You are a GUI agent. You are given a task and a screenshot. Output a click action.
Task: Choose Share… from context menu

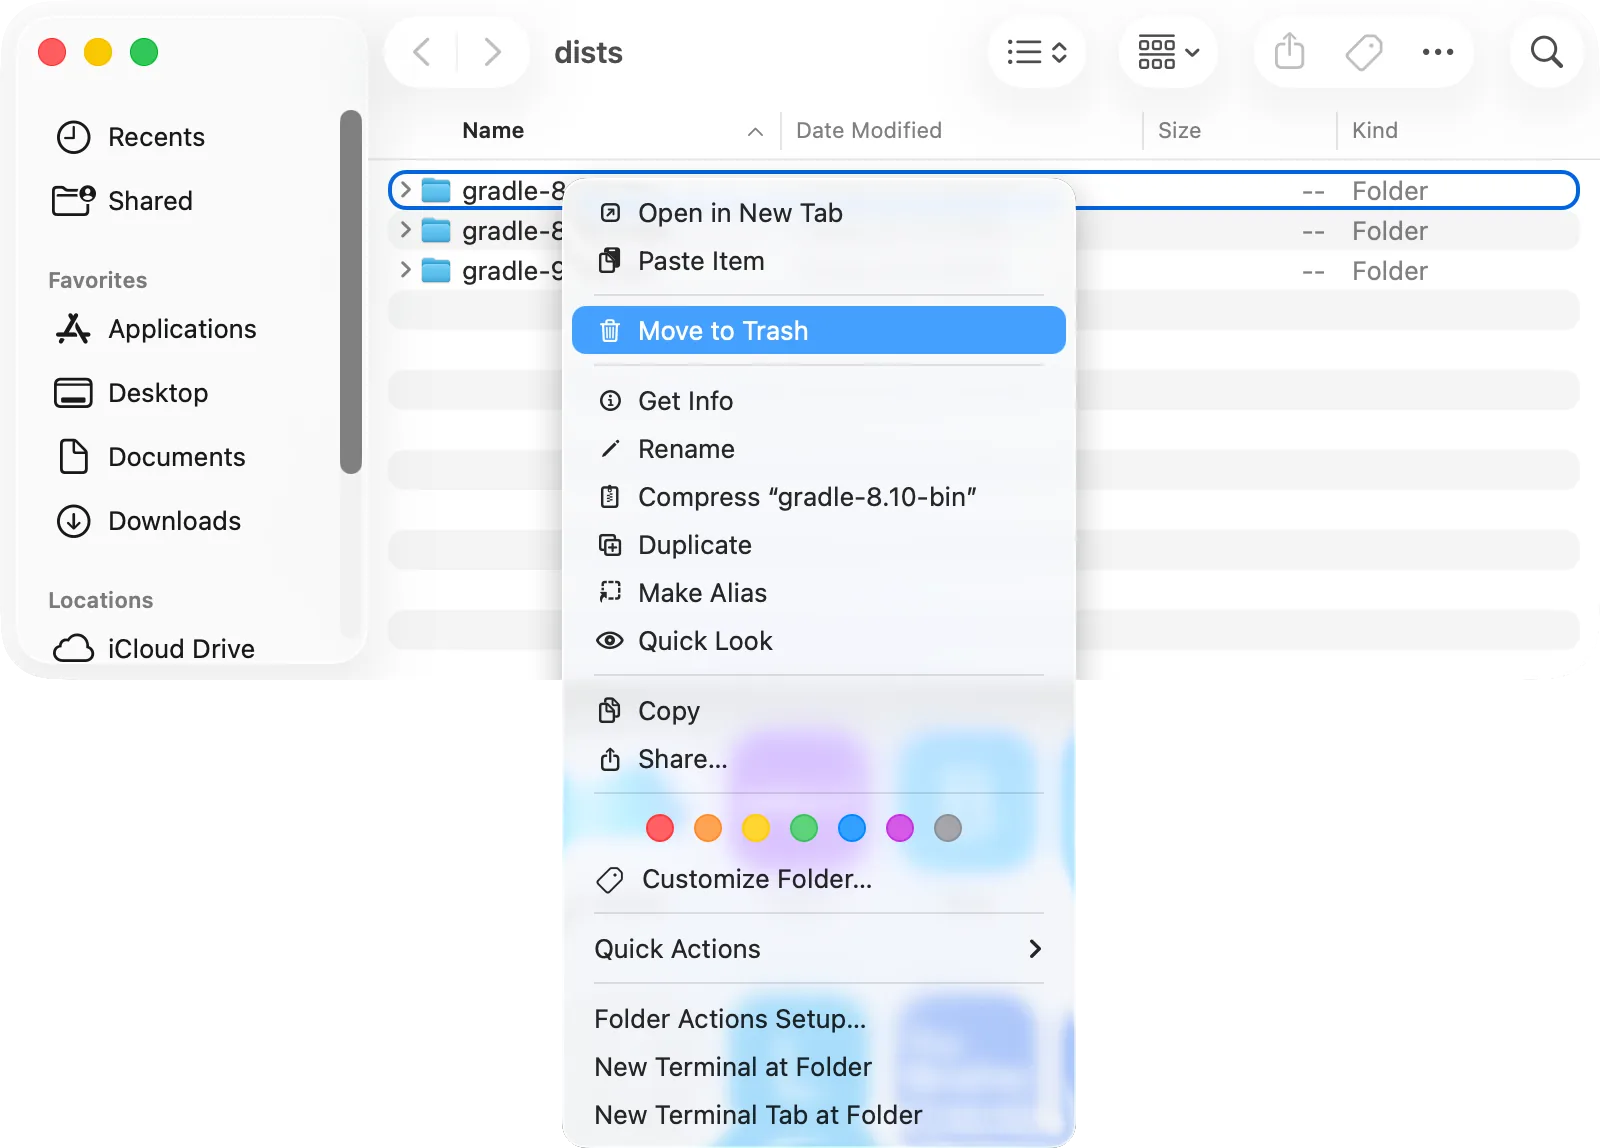click(819, 759)
